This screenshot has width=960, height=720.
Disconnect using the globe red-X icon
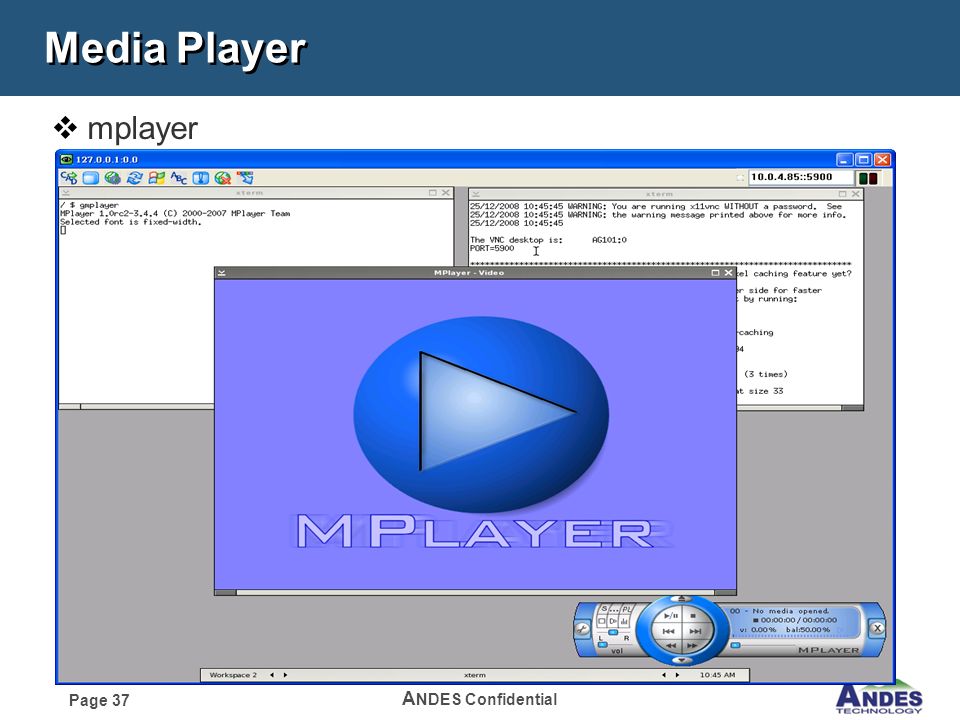click(x=223, y=178)
